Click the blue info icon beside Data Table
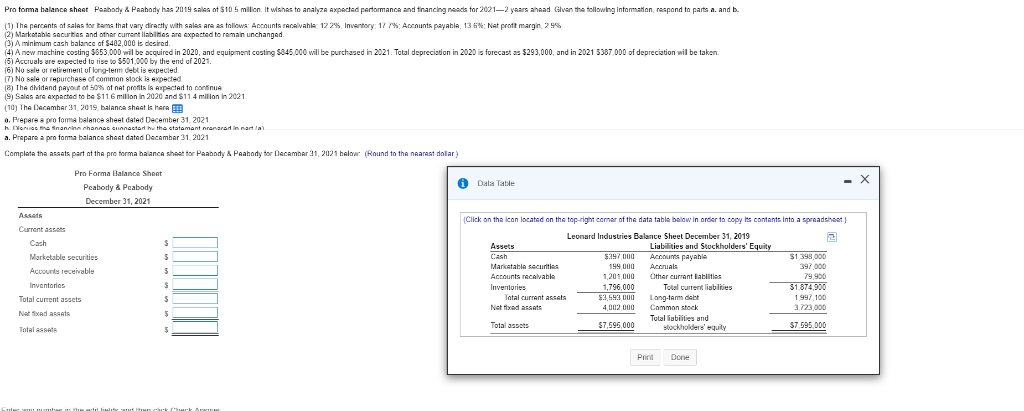Viewport: 1024px width, 411px height. pyautogui.click(x=464, y=184)
